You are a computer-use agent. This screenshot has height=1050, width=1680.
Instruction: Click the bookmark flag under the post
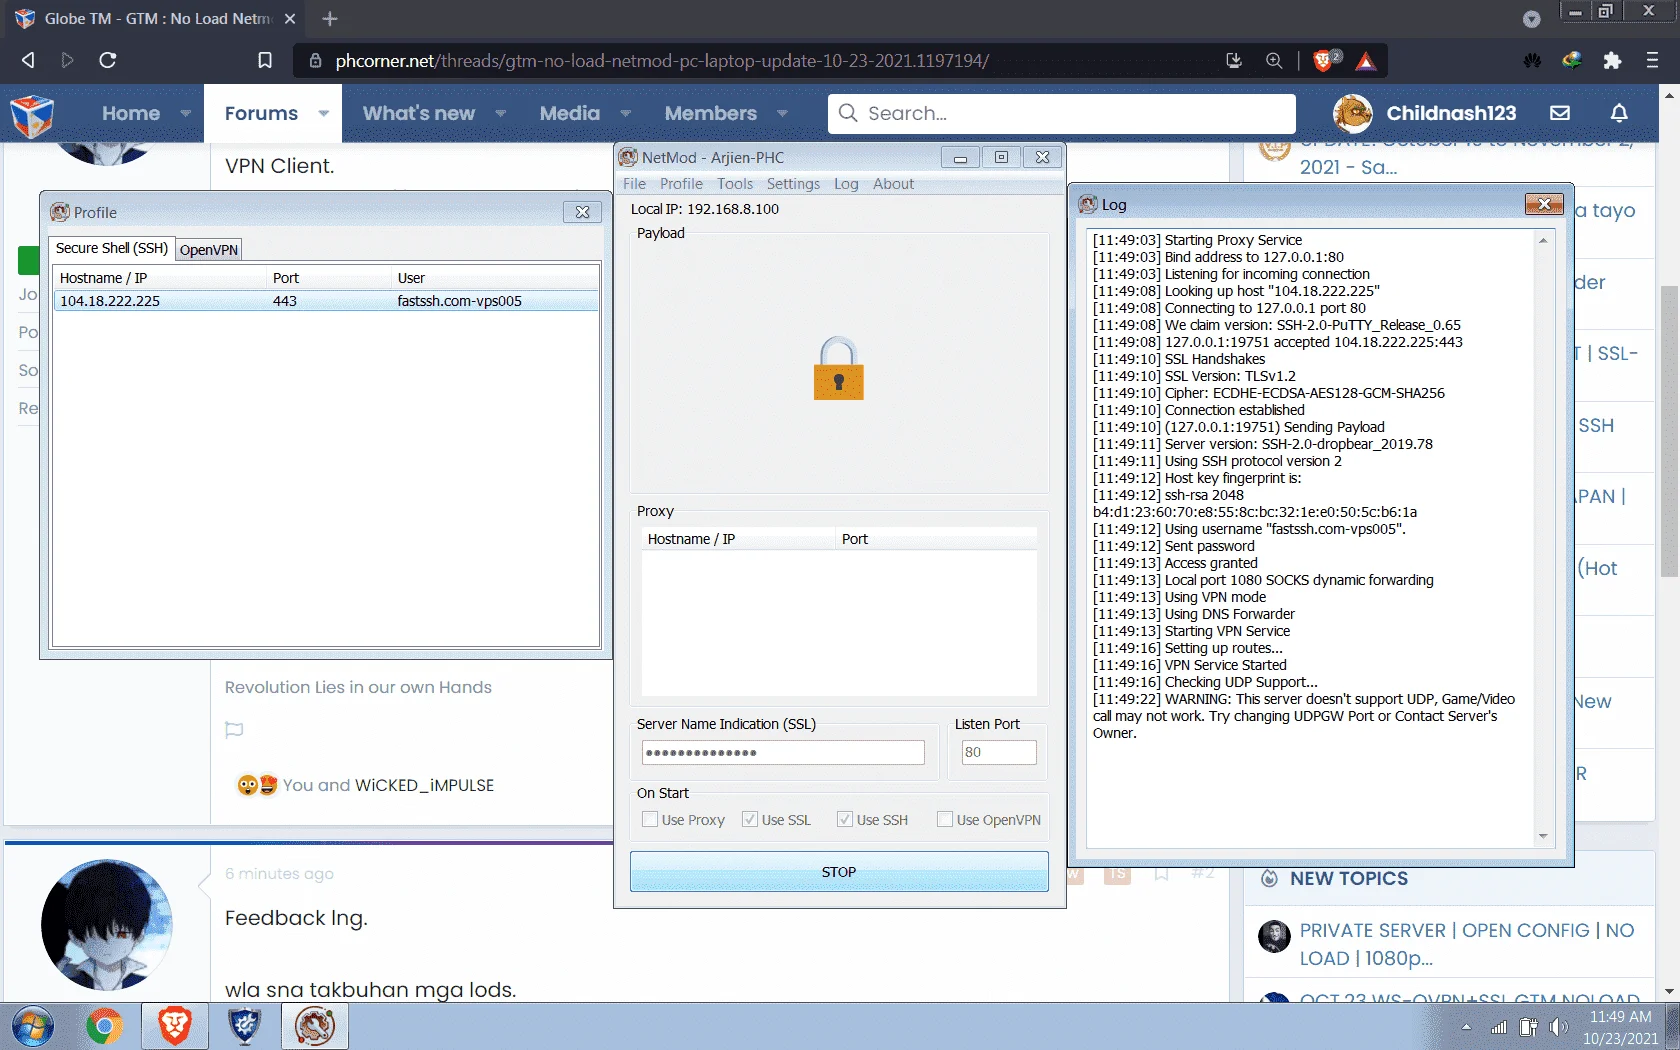click(234, 729)
